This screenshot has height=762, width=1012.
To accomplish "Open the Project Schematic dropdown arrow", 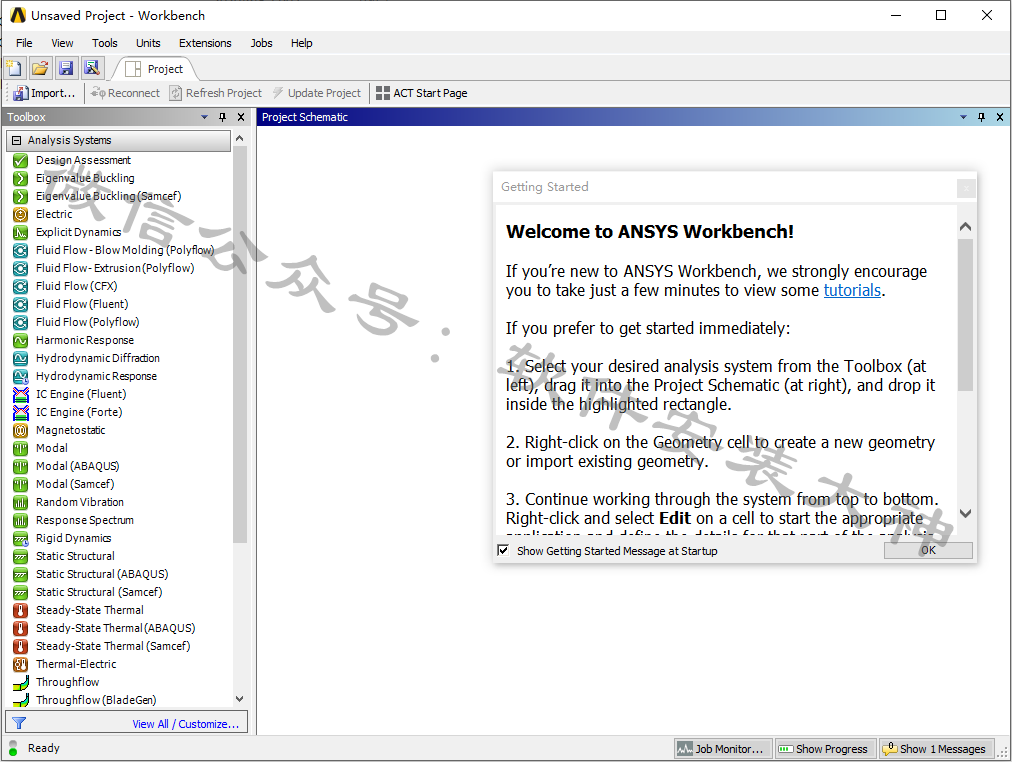I will (x=964, y=117).
